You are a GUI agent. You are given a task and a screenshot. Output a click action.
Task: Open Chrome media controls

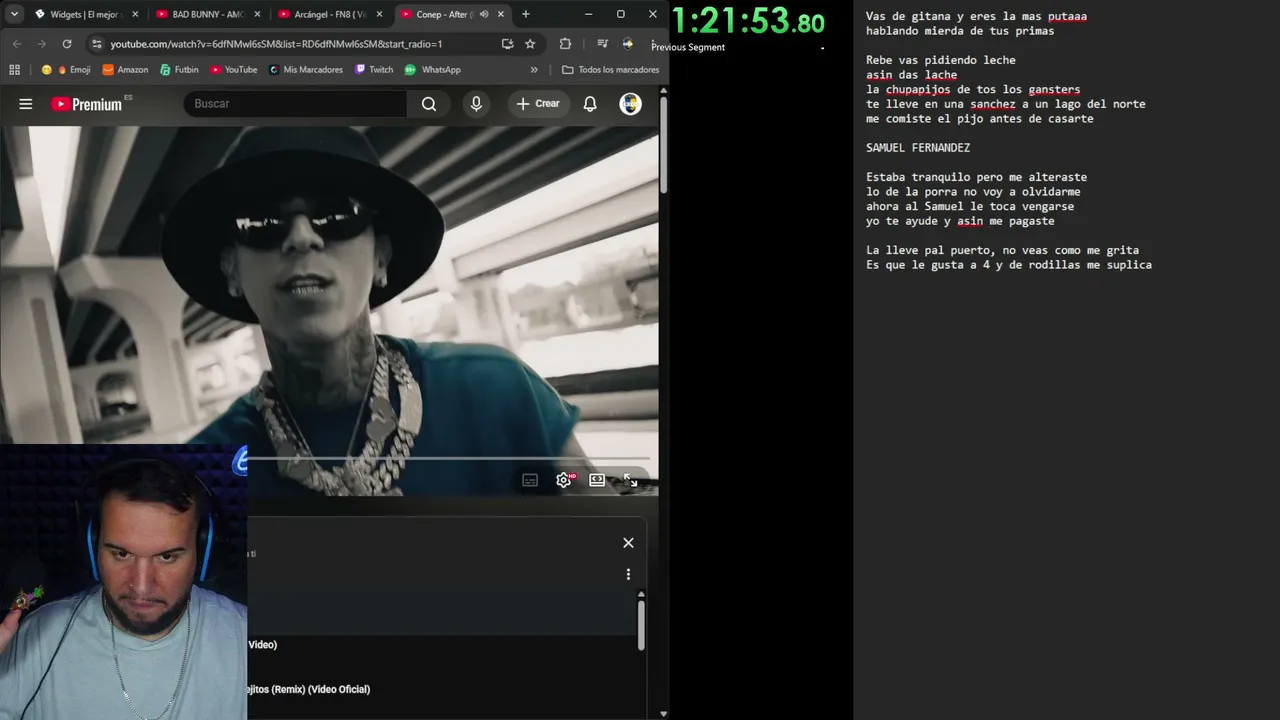tap(602, 44)
